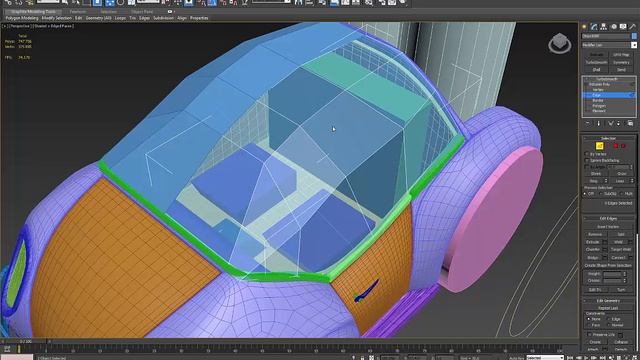
Task: Select Constraints Edge radio button
Action: tap(609, 319)
